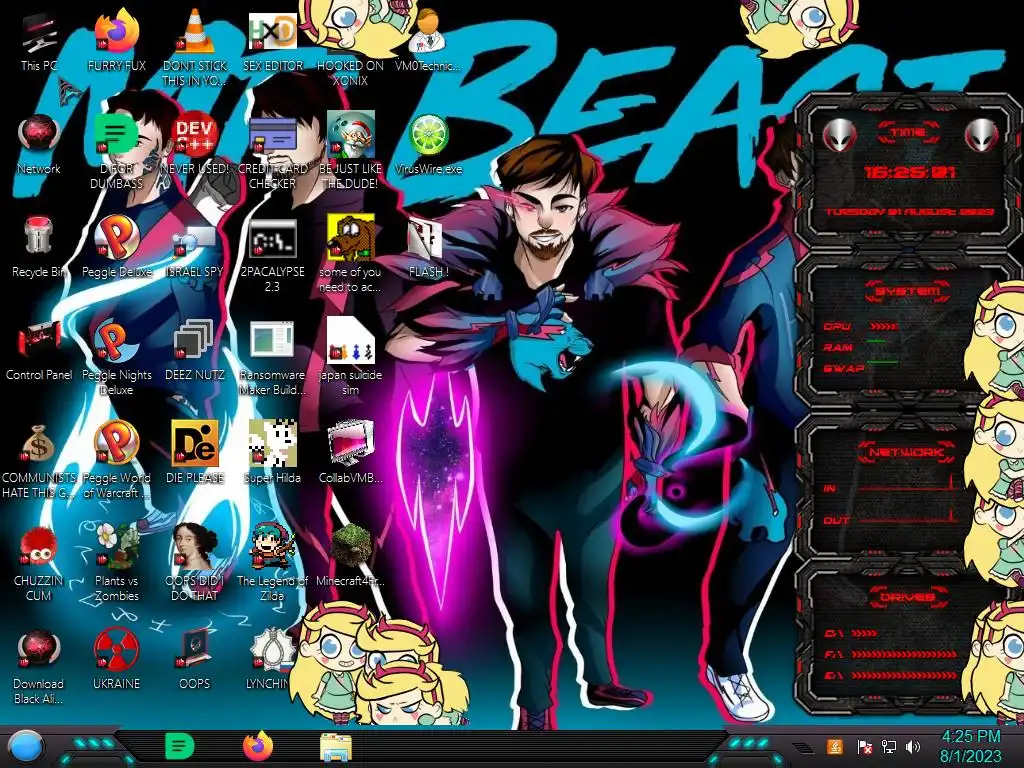1024x768 pixels.
Task: Open File Explorer from the taskbar
Action: click(x=336, y=747)
